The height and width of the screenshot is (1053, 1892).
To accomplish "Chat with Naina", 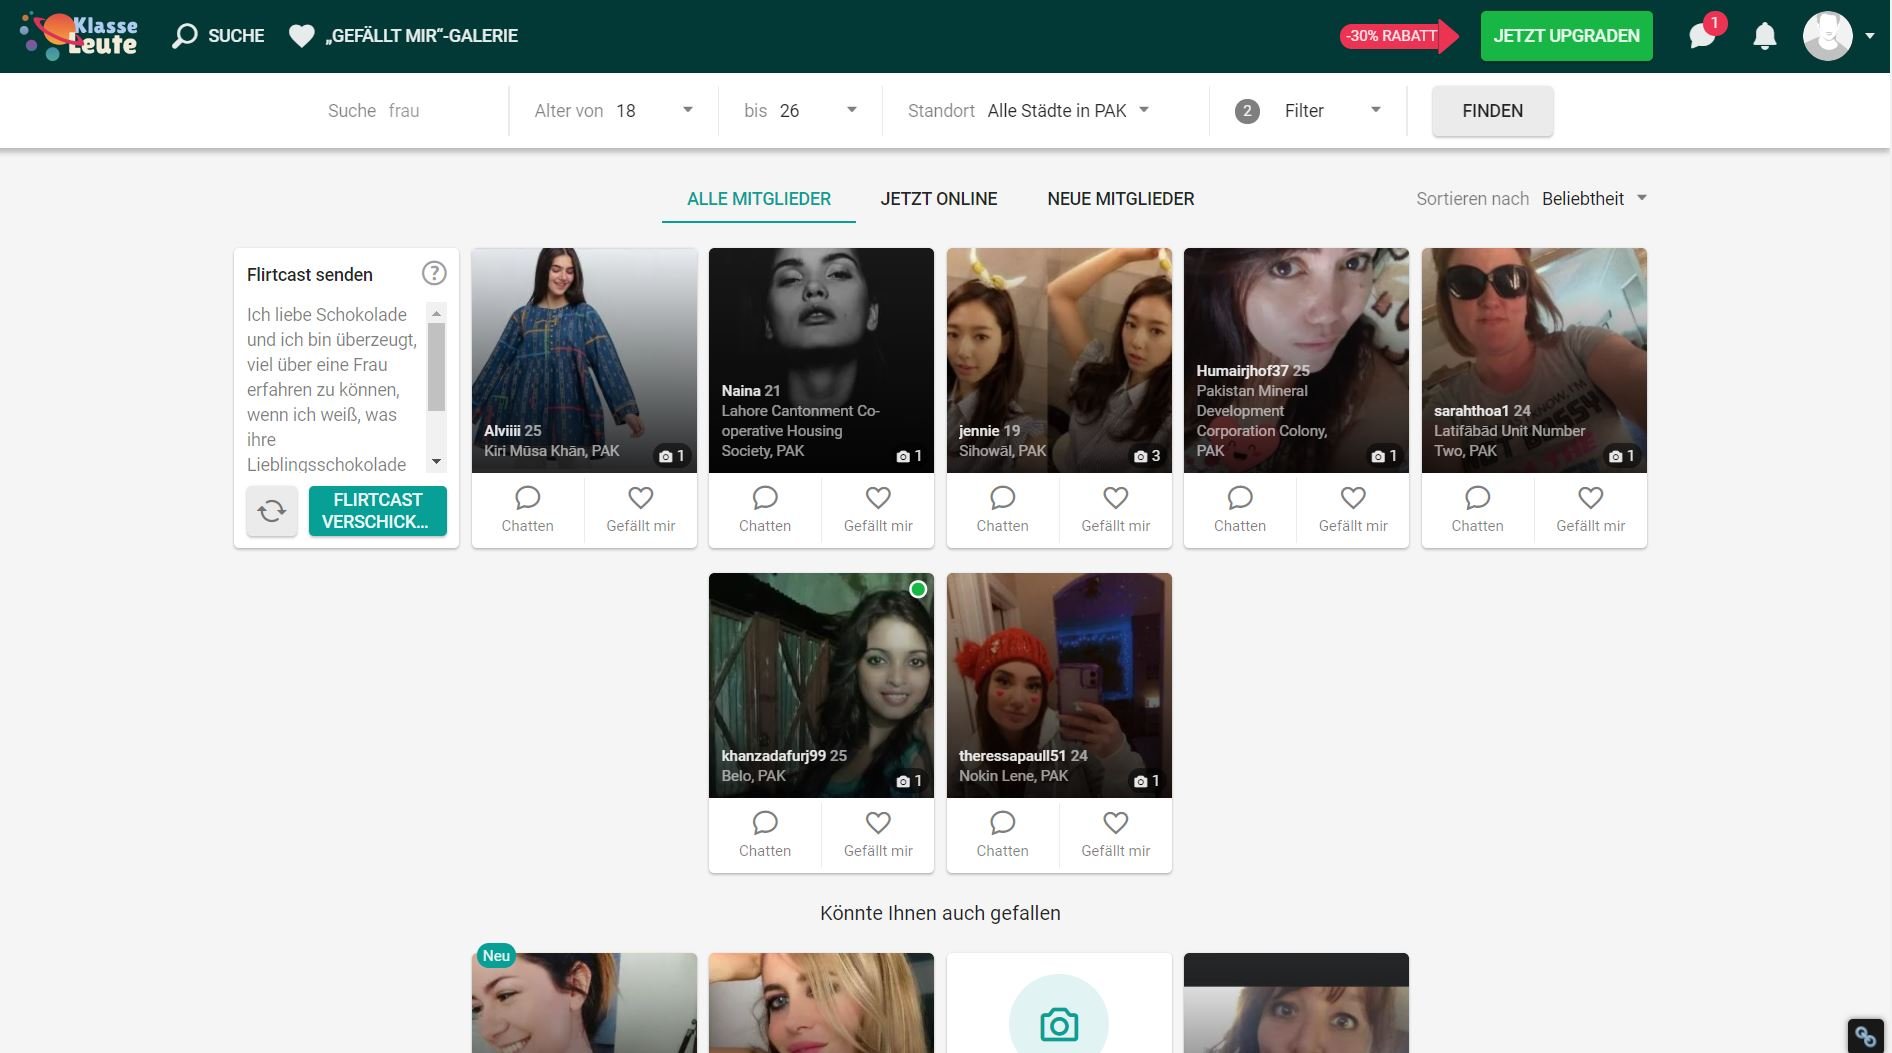I will (x=765, y=510).
